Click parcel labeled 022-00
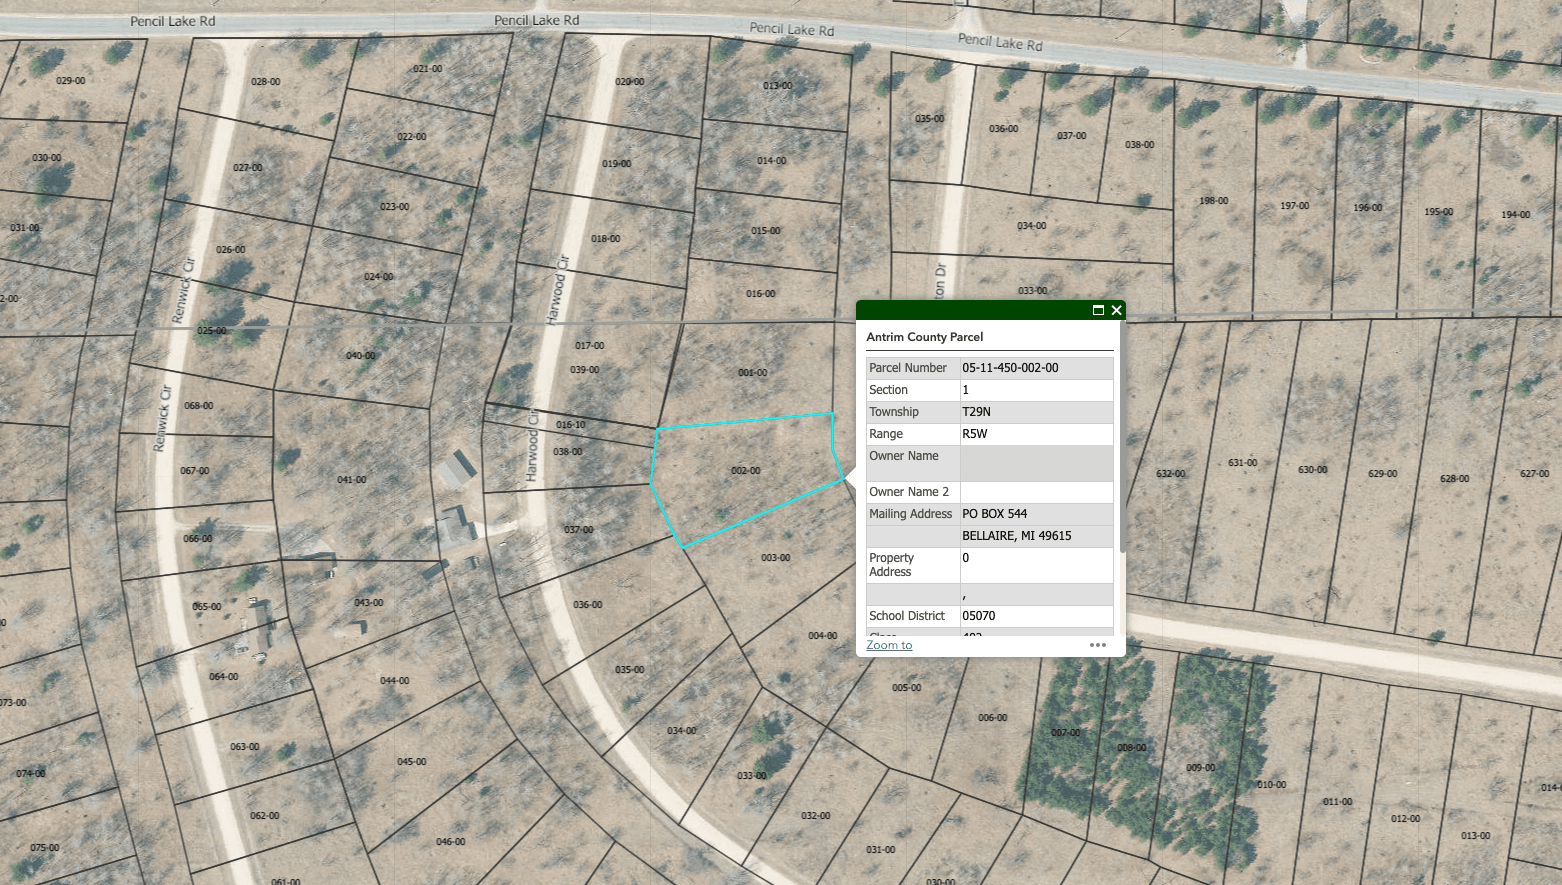The height and width of the screenshot is (885, 1562). [x=411, y=137]
